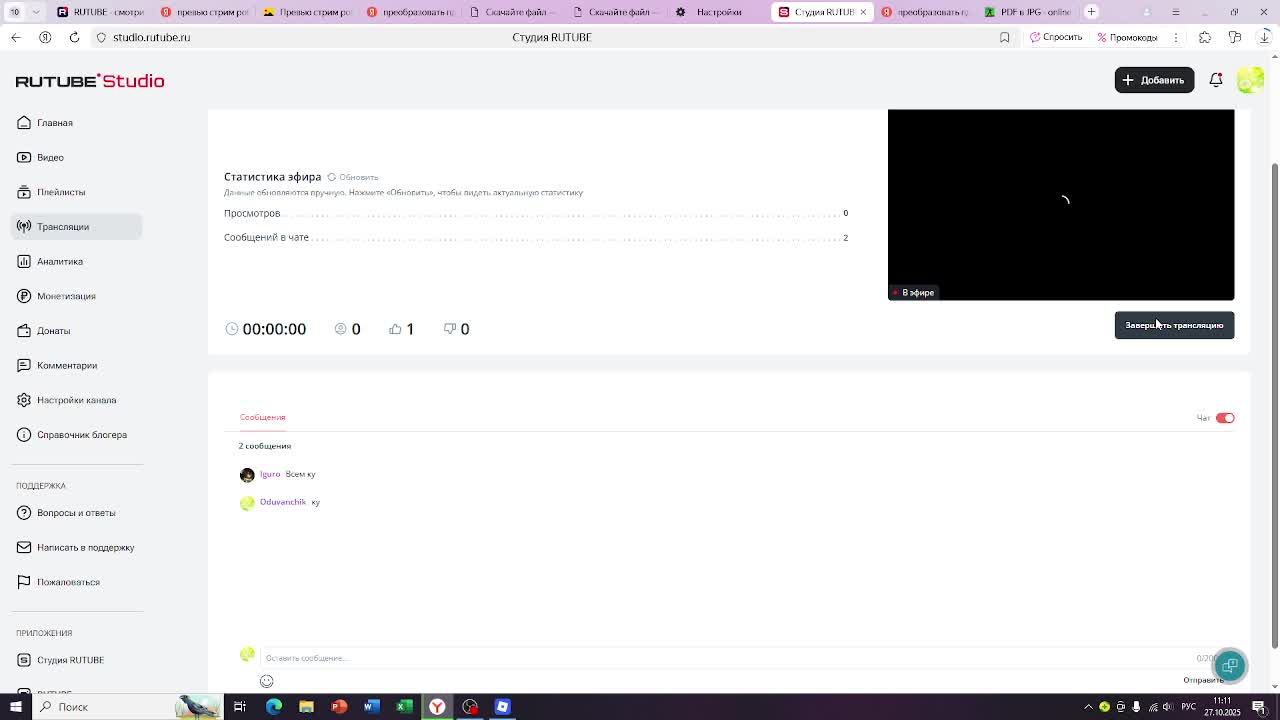Open the Аналитика page
This screenshot has width=1280, height=720.
tap(60, 261)
